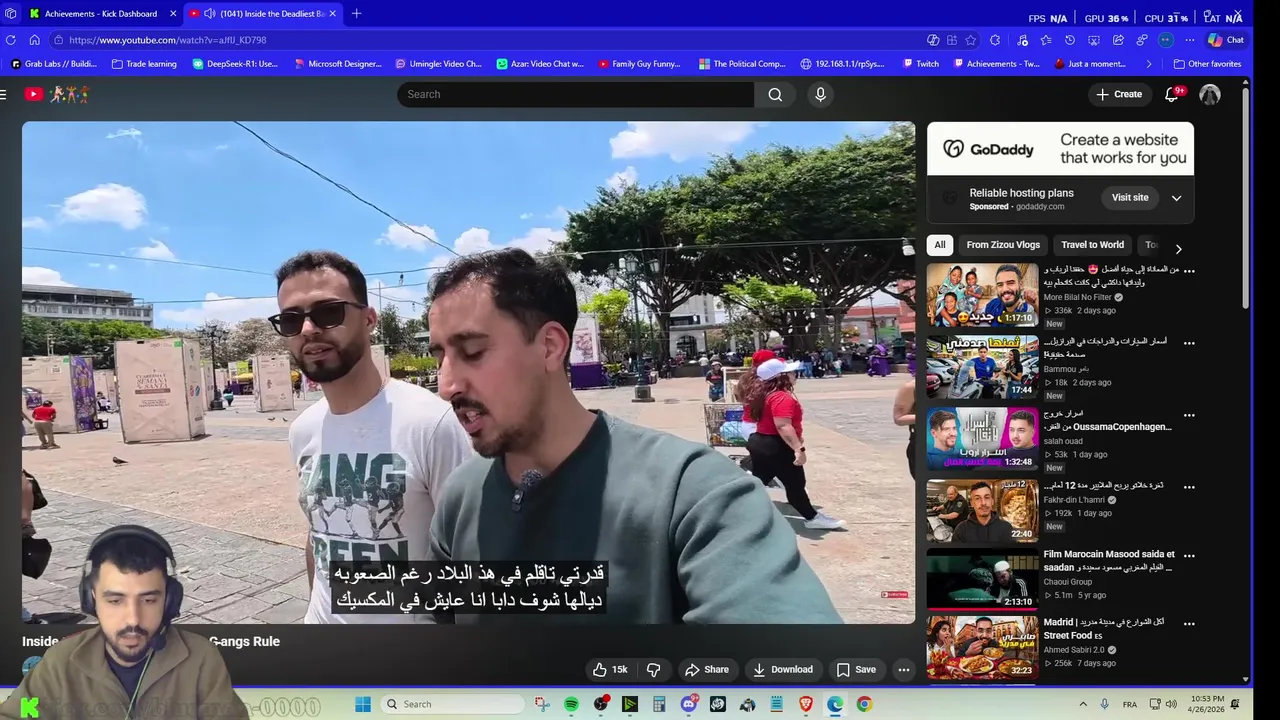Dislike the video thumbs-down button
Screen dimensions: 1280x720
654,670
